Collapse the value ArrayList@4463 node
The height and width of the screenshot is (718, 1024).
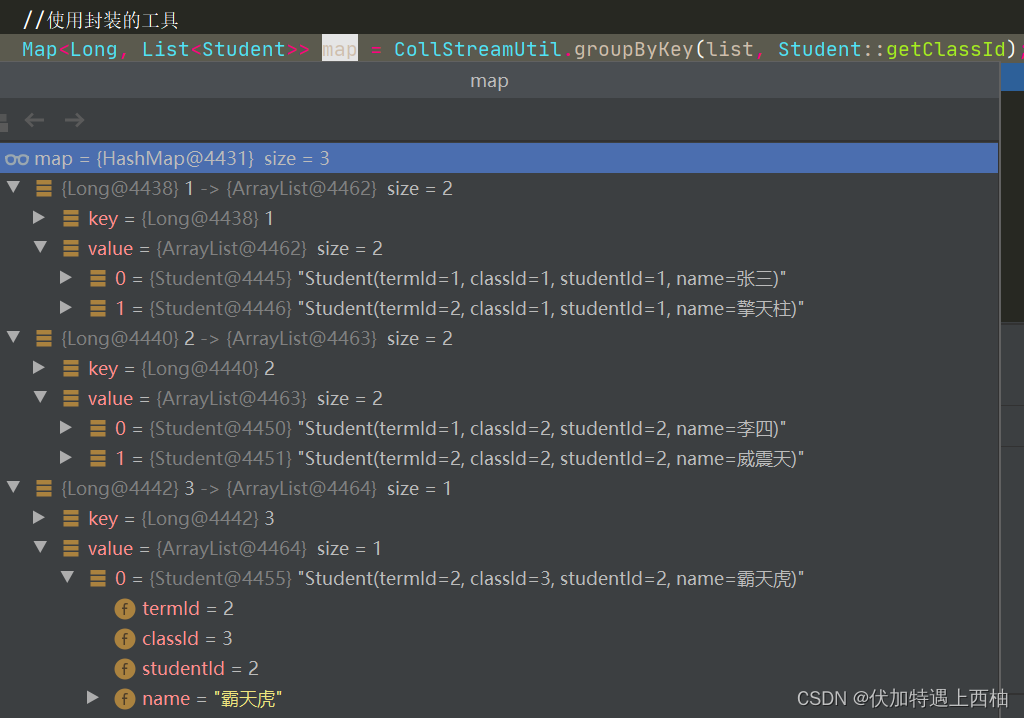(40, 397)
